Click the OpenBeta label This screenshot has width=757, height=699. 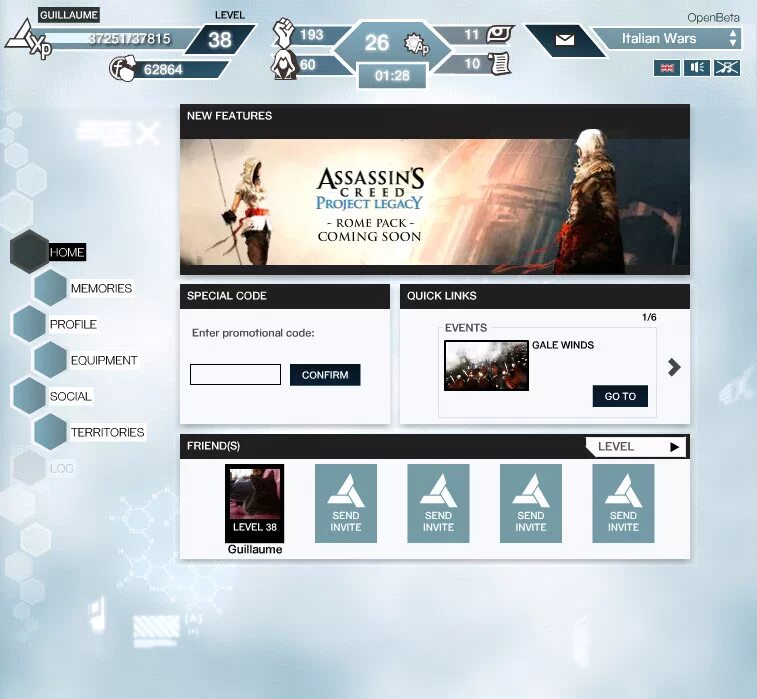point(713,18)
